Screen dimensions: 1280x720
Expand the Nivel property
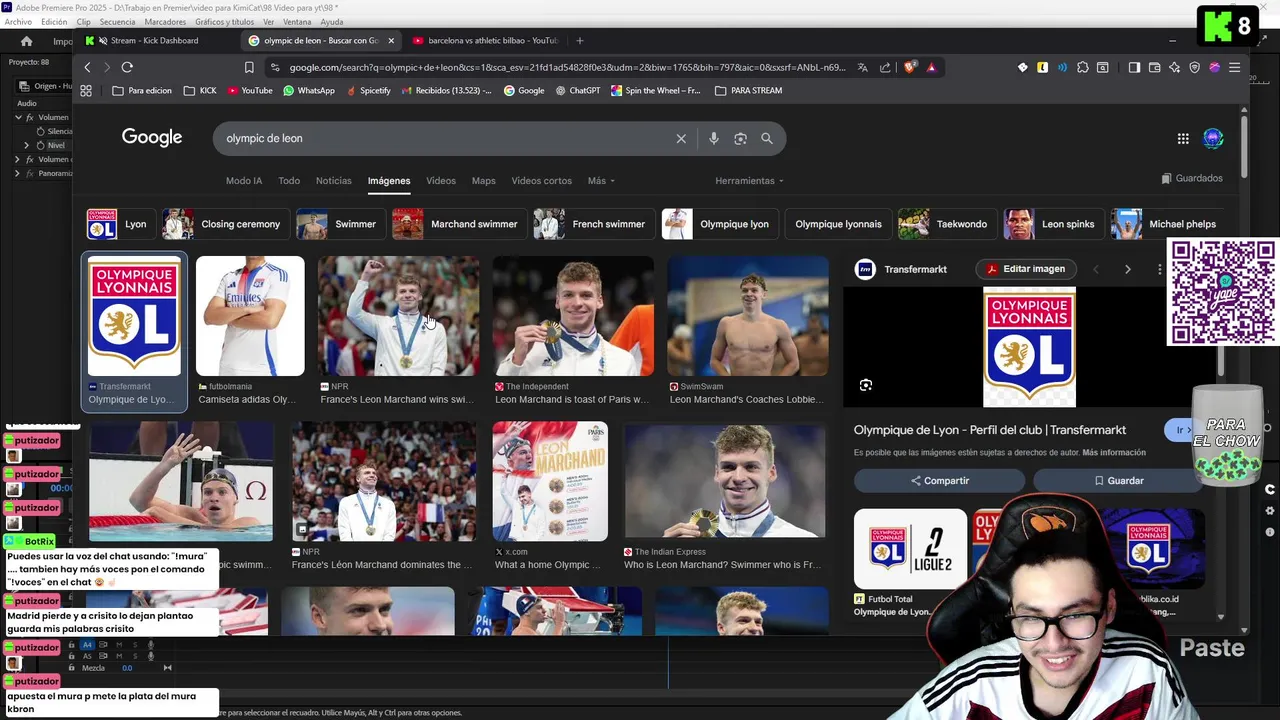coord(27,145)
